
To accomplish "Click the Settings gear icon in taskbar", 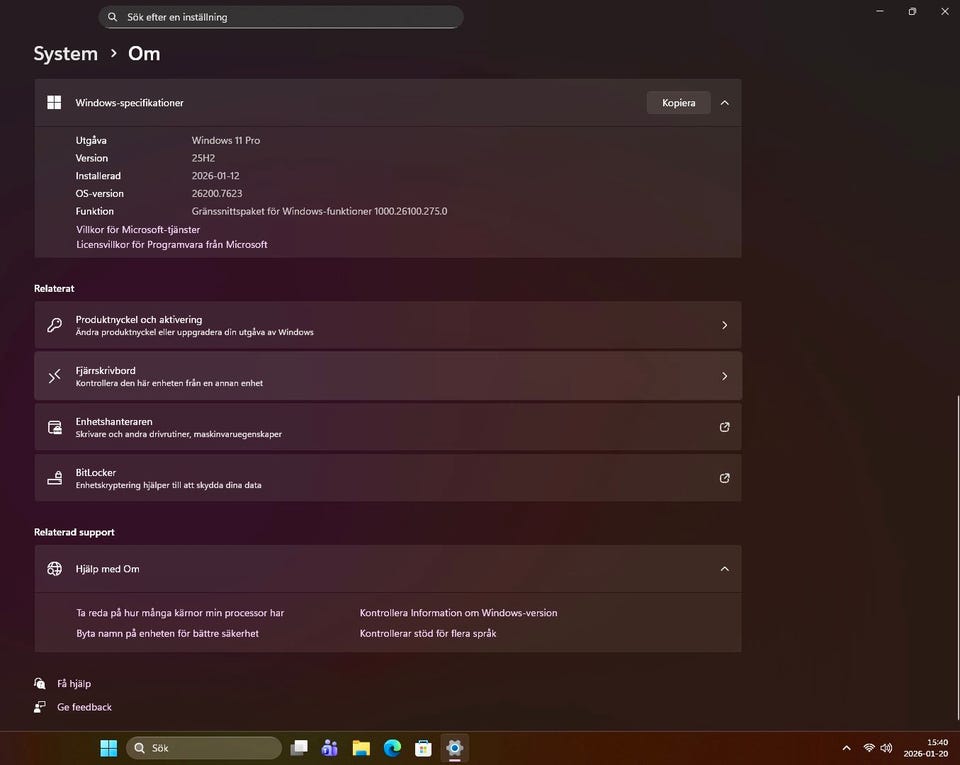I will [x=454, y=748].
